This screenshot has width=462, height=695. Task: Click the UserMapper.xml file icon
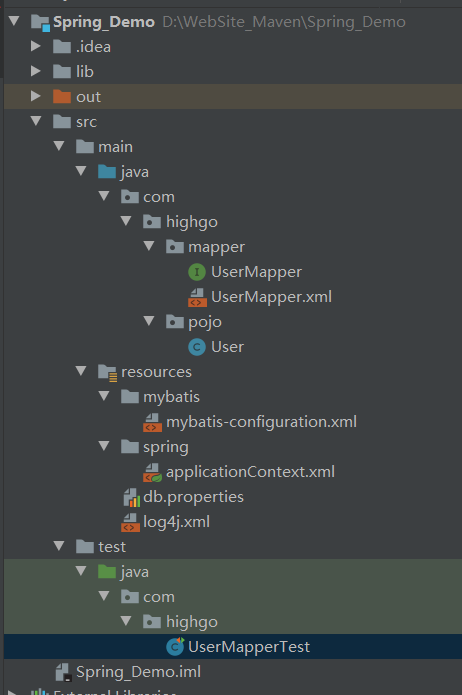[x=197, y=297]
